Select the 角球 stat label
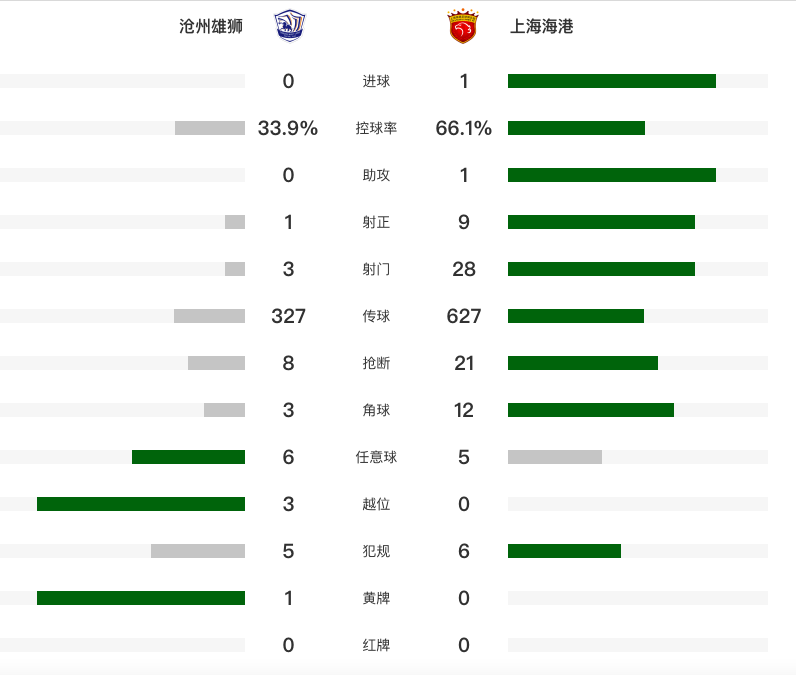796x675 pixels. [376, 410]
